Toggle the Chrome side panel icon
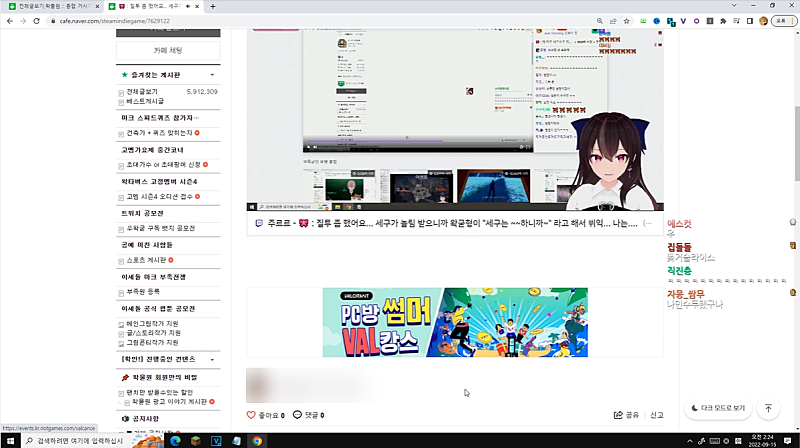 749,21
